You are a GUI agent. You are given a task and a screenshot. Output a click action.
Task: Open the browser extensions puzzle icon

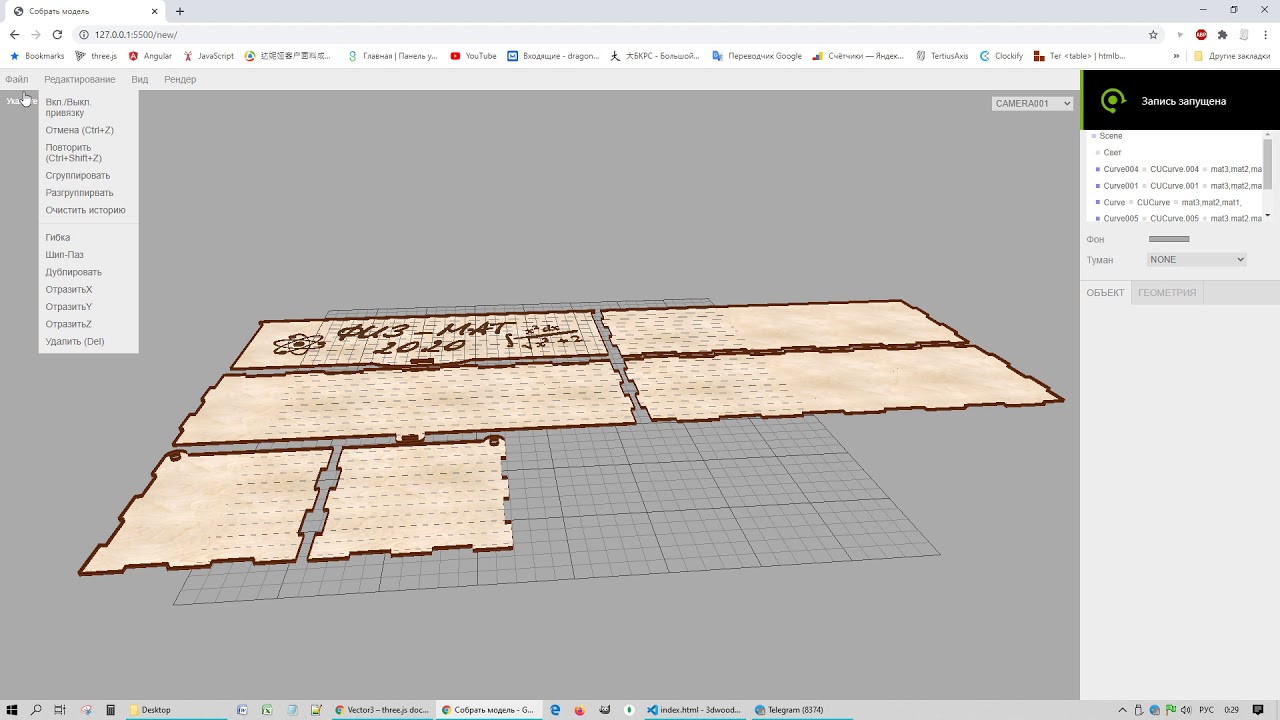click(1222, 34)
